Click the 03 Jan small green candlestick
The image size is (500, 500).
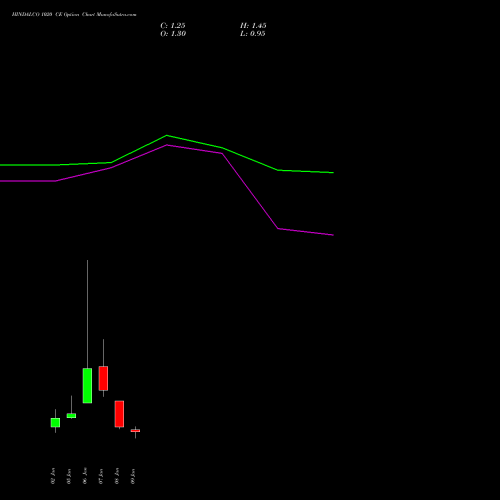71,415
